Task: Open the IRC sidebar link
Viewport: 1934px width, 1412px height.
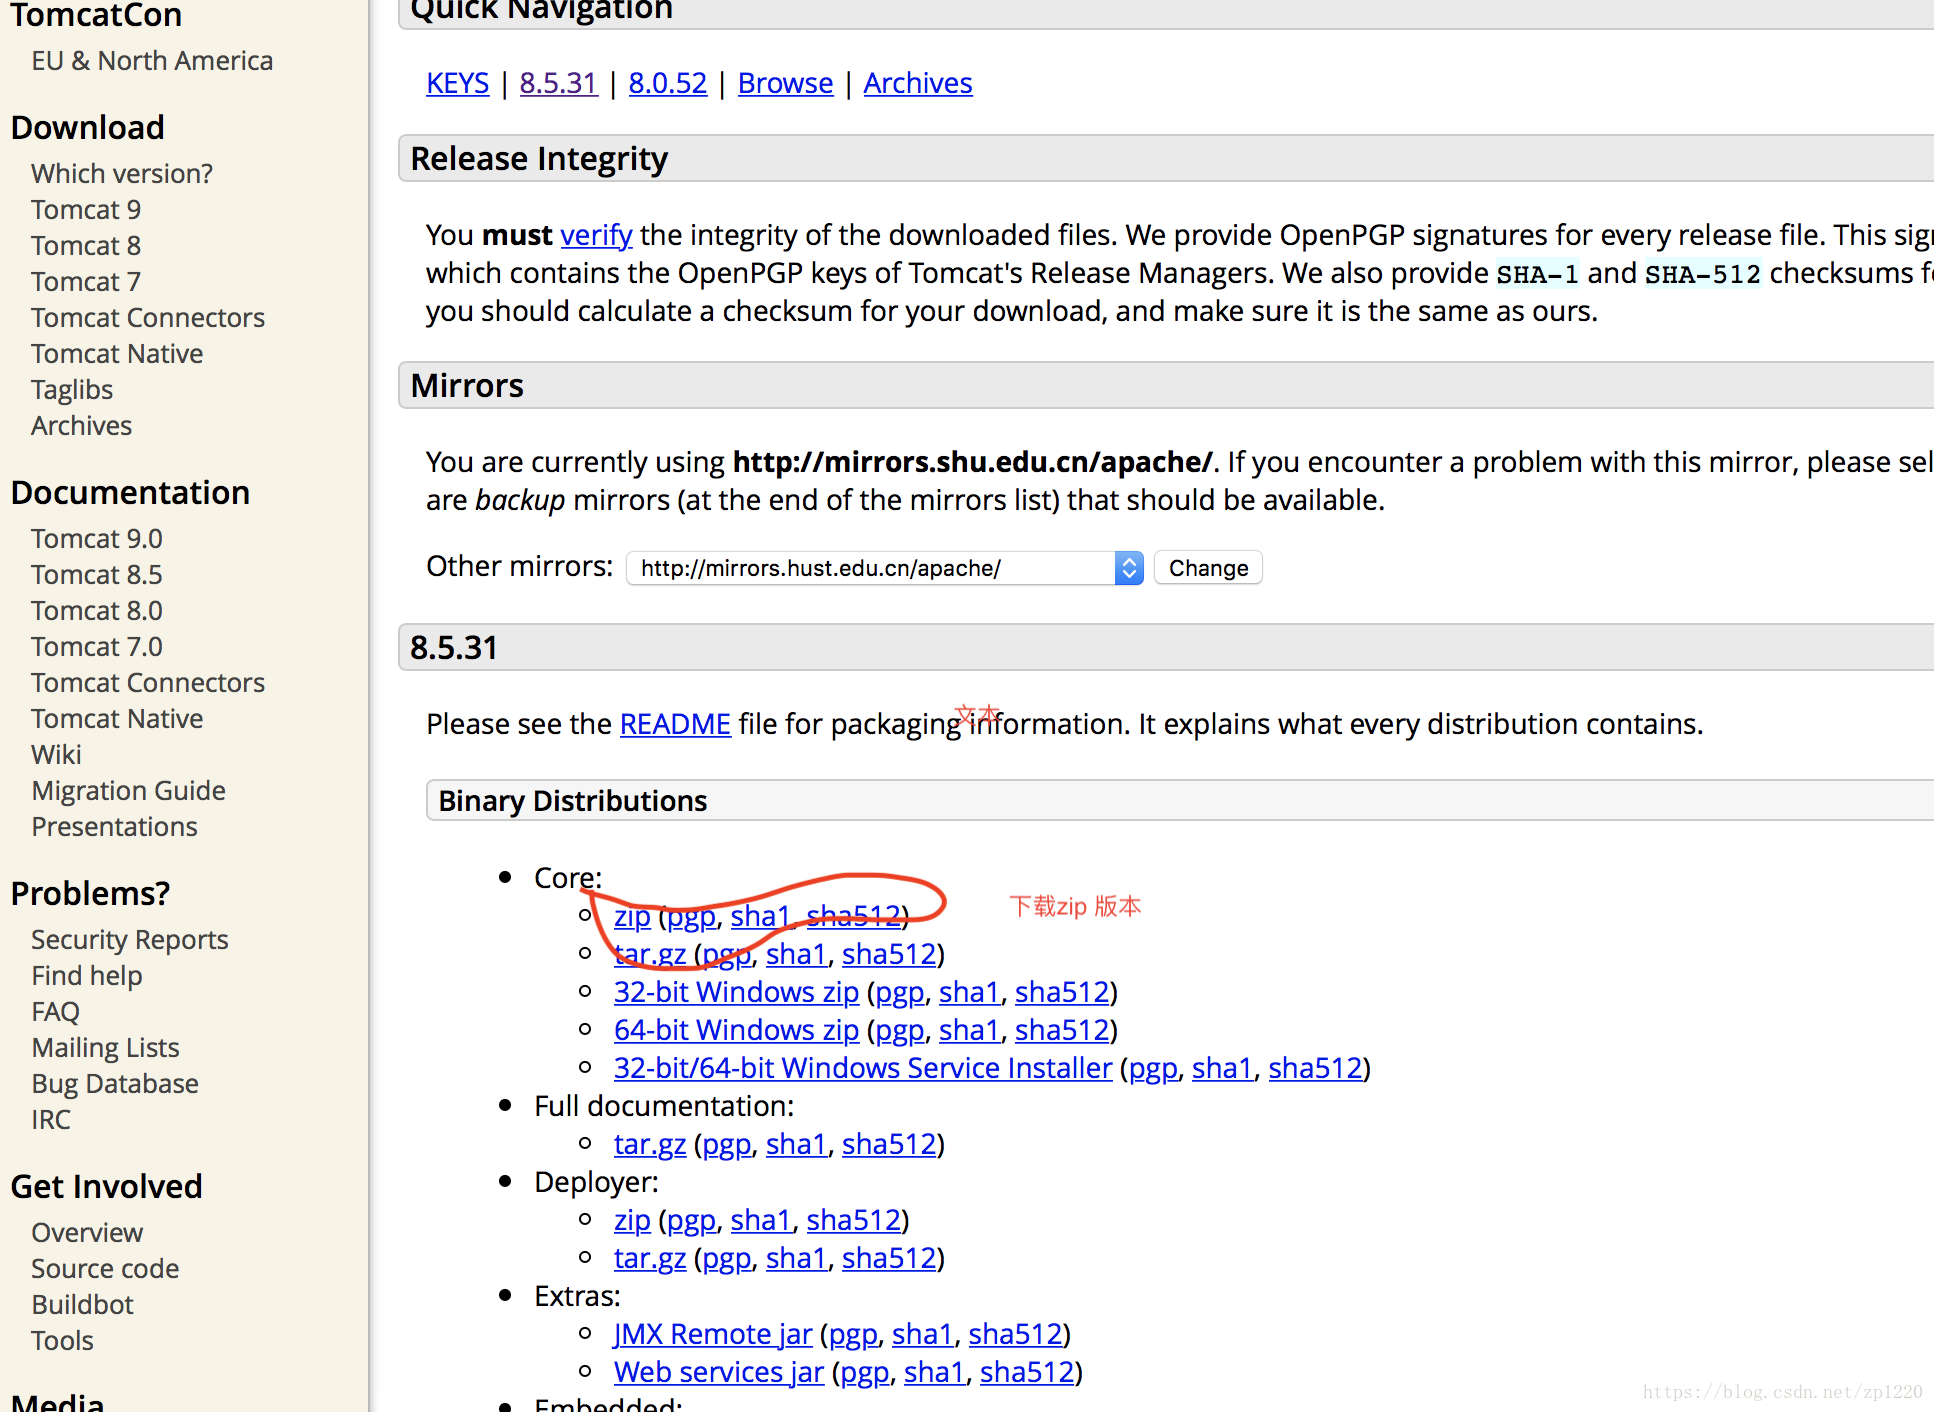Action: click(51, 1120)
